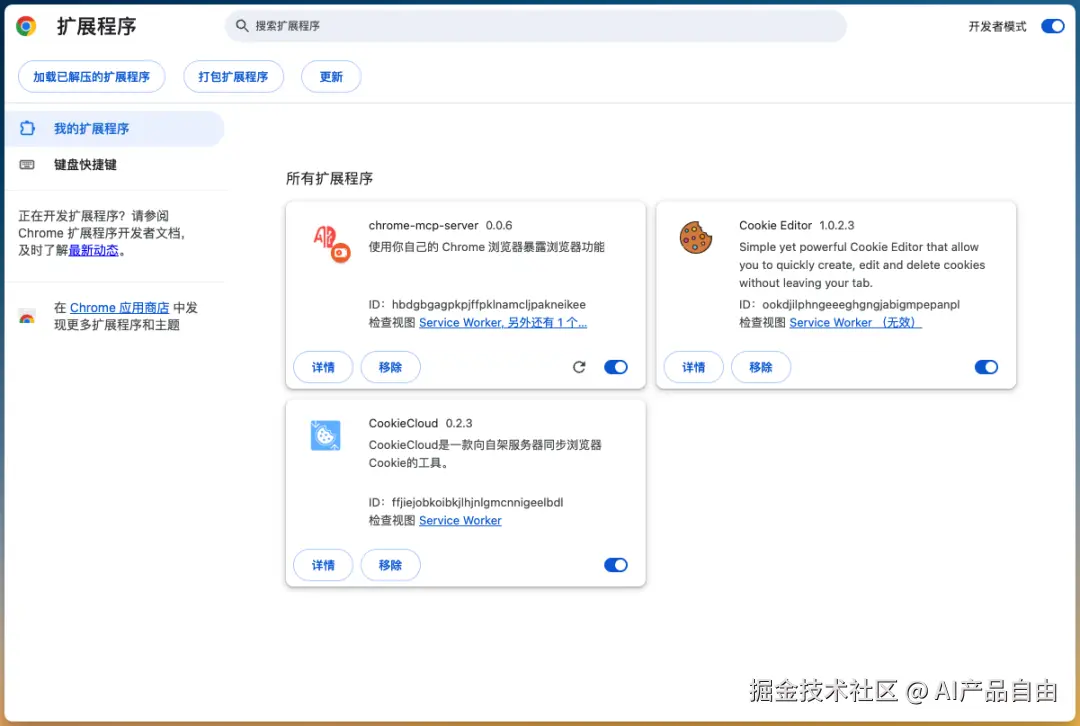Open CookieCloud Service Worker link
The width and height of the screenshot is (1080, 726).
tap(460, 520)
